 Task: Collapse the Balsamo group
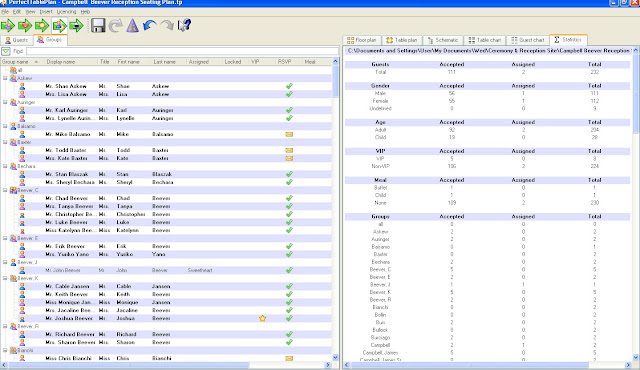[5, 126]
